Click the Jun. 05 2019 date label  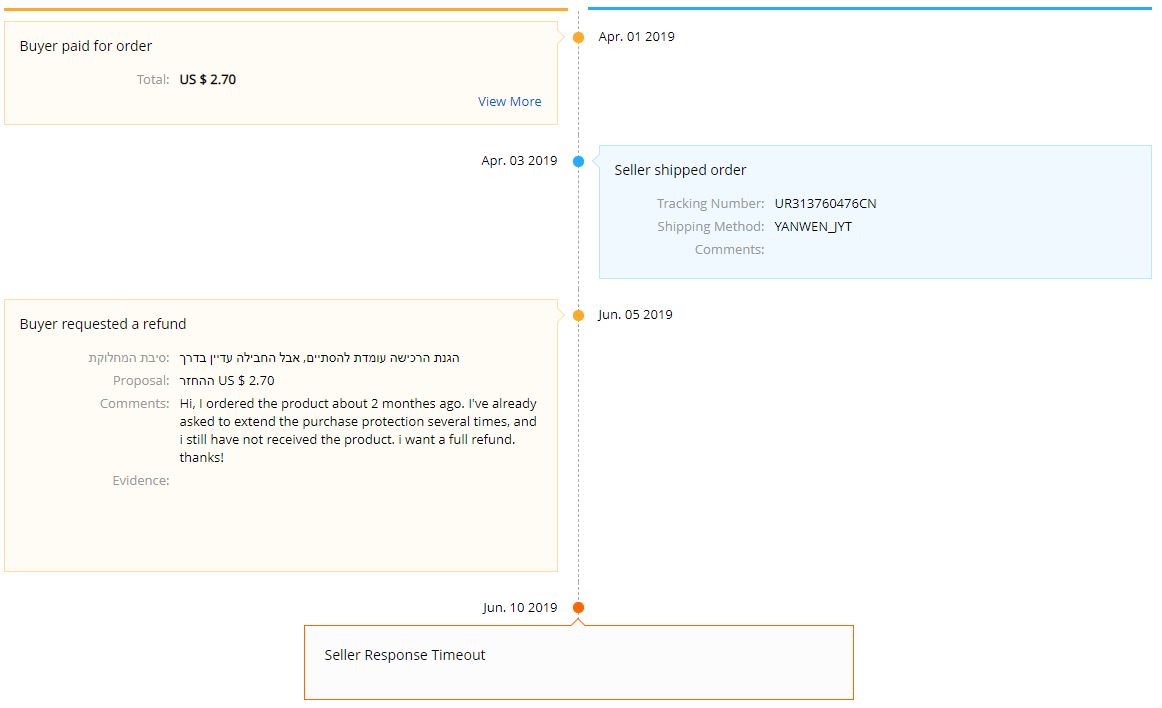(635, 315)
